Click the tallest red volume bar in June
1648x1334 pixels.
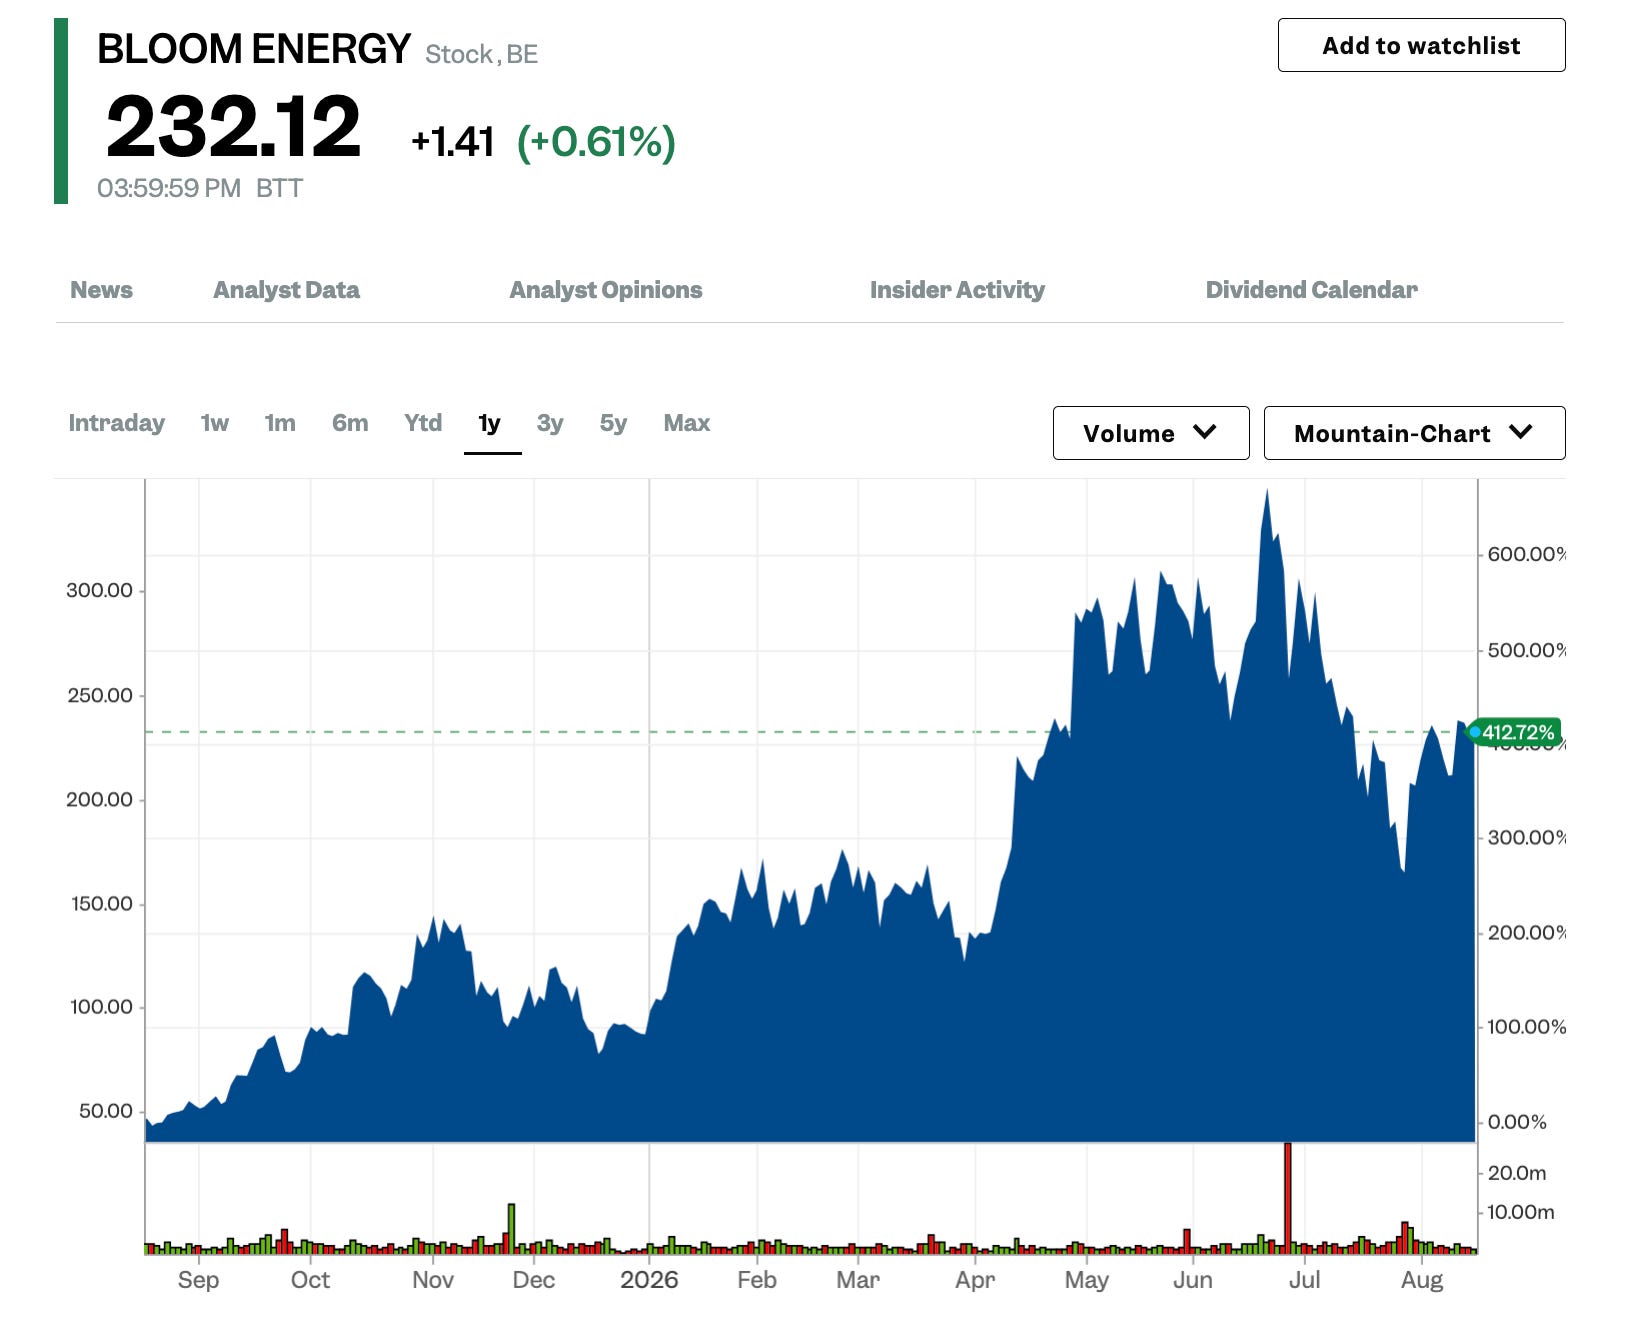[1288, 1198]
